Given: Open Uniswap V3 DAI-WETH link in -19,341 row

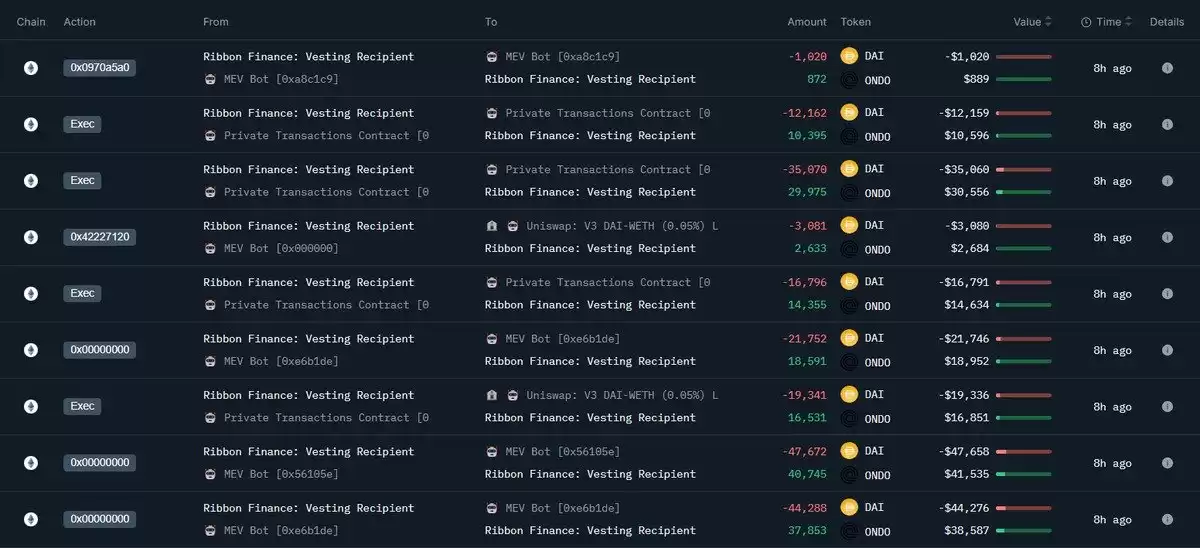Looking at the screenshot, I should tap(622, 395).
